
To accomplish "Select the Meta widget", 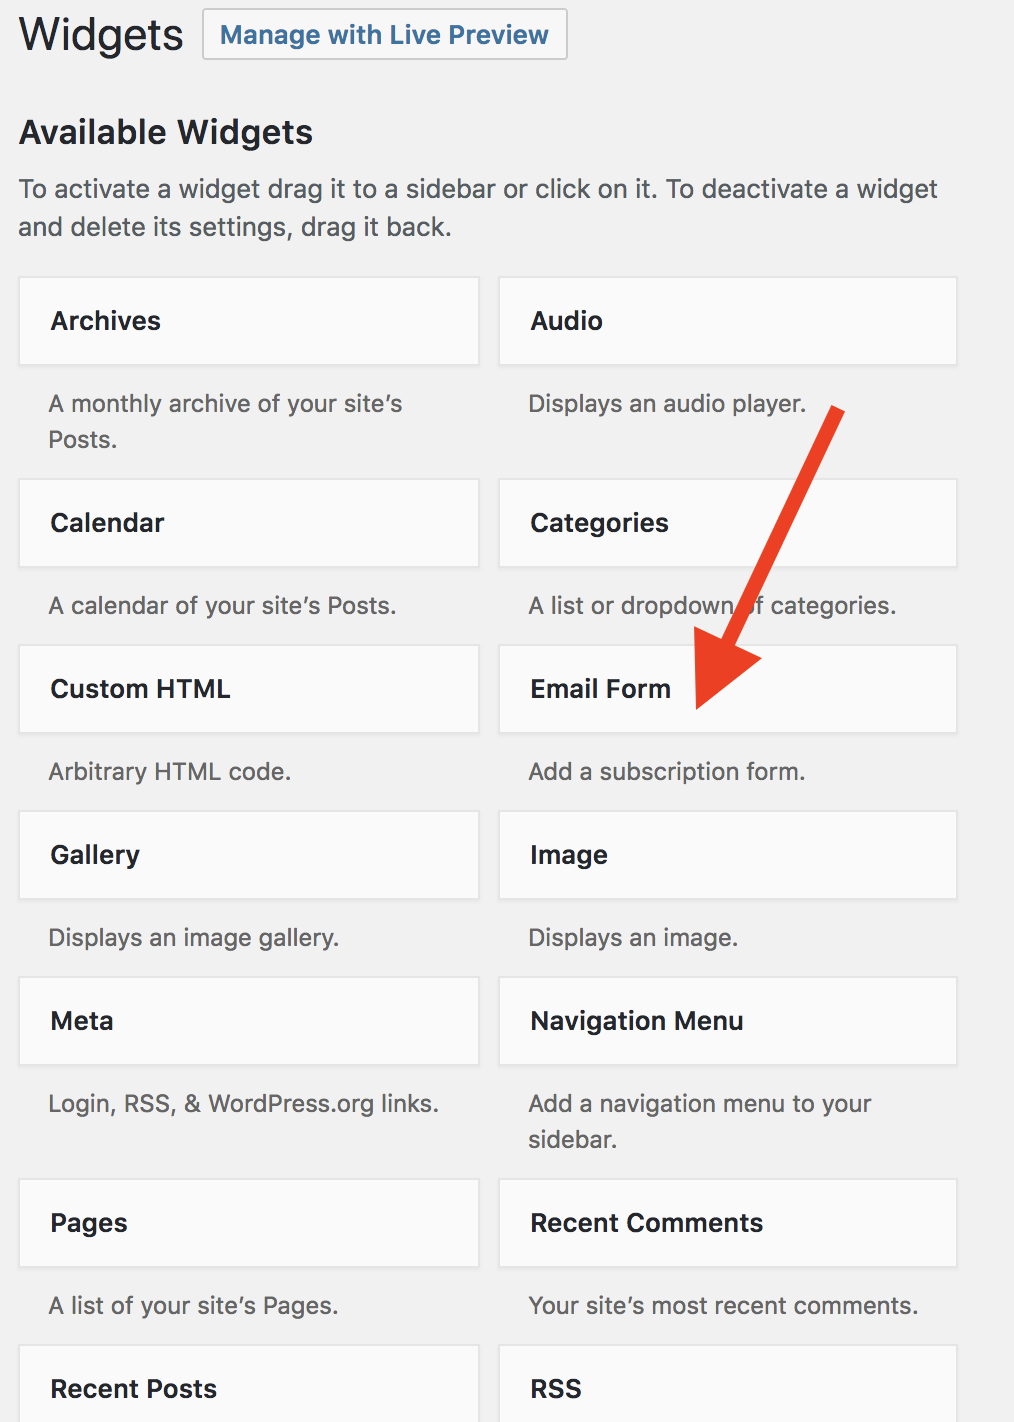I will 248,1020.
